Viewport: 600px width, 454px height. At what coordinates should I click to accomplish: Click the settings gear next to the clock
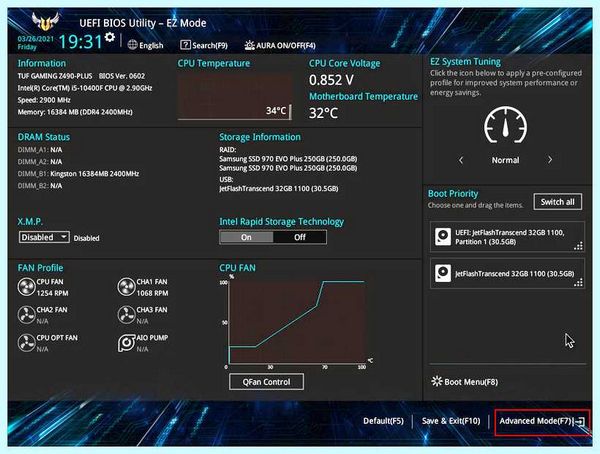(110, 37)
